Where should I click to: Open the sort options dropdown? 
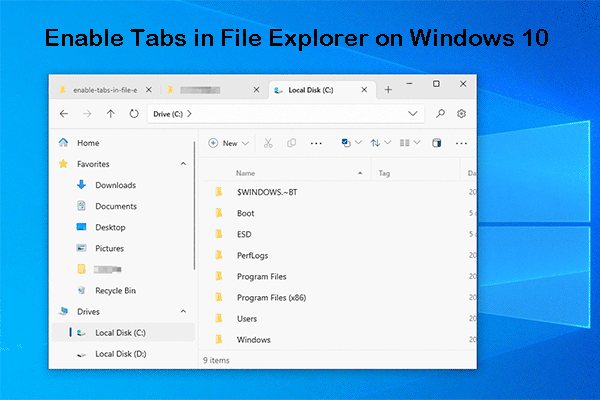[x=380, y=143]
